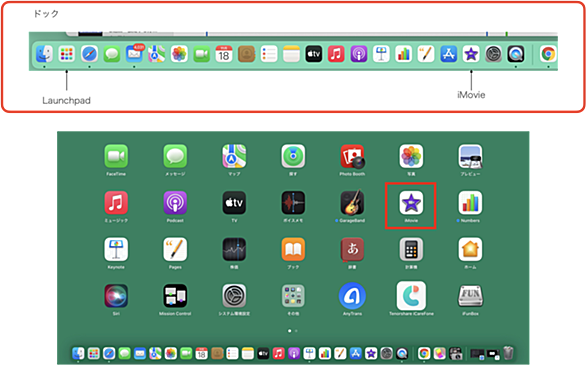This screenshot has width=586, height=392.
Task: Launch GarageBand from Launchpad
Action: pyautogui.click(x=352, y=203)
